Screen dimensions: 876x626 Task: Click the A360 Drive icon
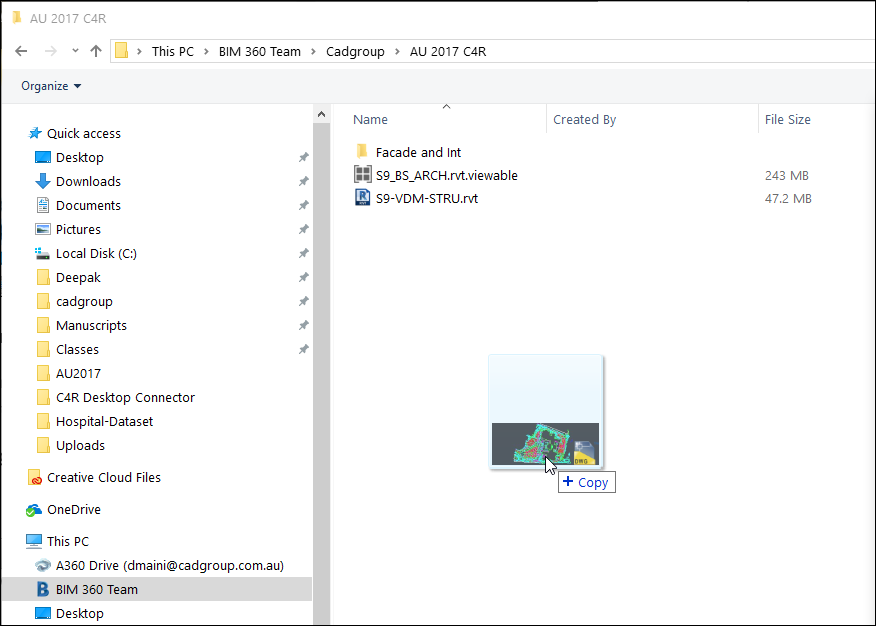click(x=42, y=566)
